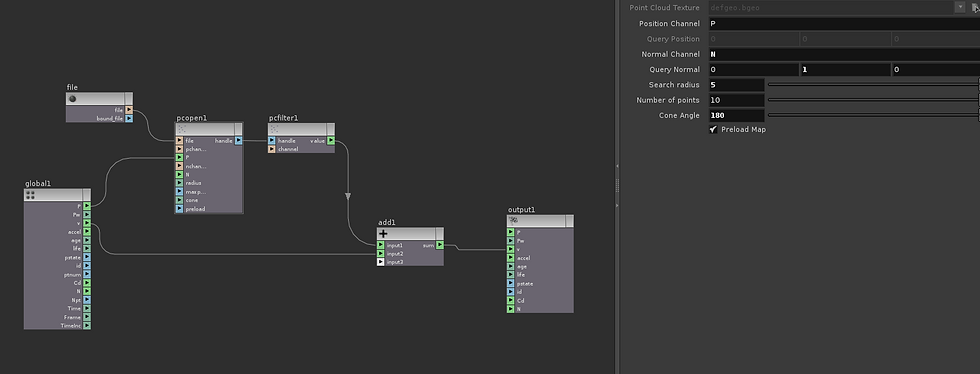
Task: Adjust the Number of points slider
Action: [x=874, y=100]
